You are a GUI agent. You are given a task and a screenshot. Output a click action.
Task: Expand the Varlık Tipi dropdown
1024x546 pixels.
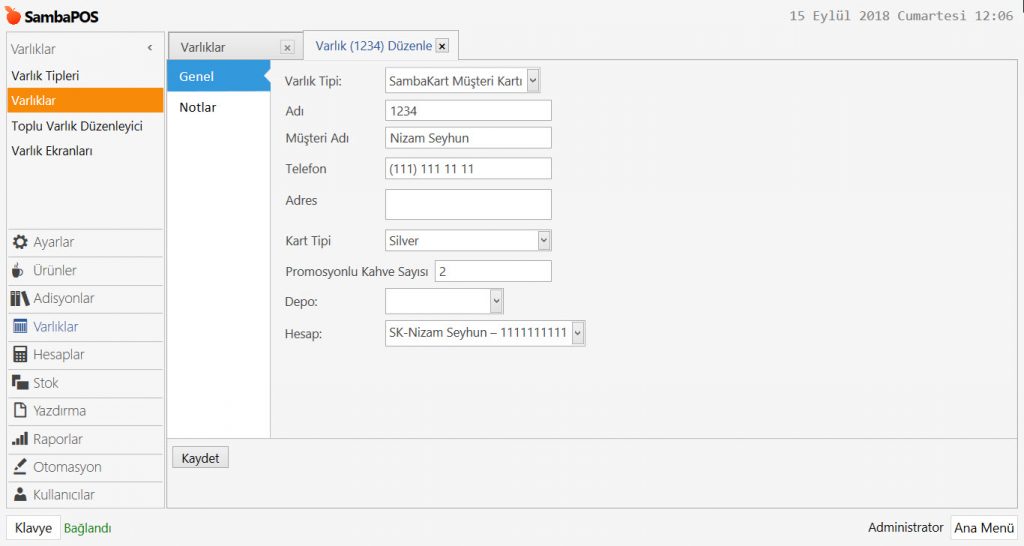coord(533,81)
